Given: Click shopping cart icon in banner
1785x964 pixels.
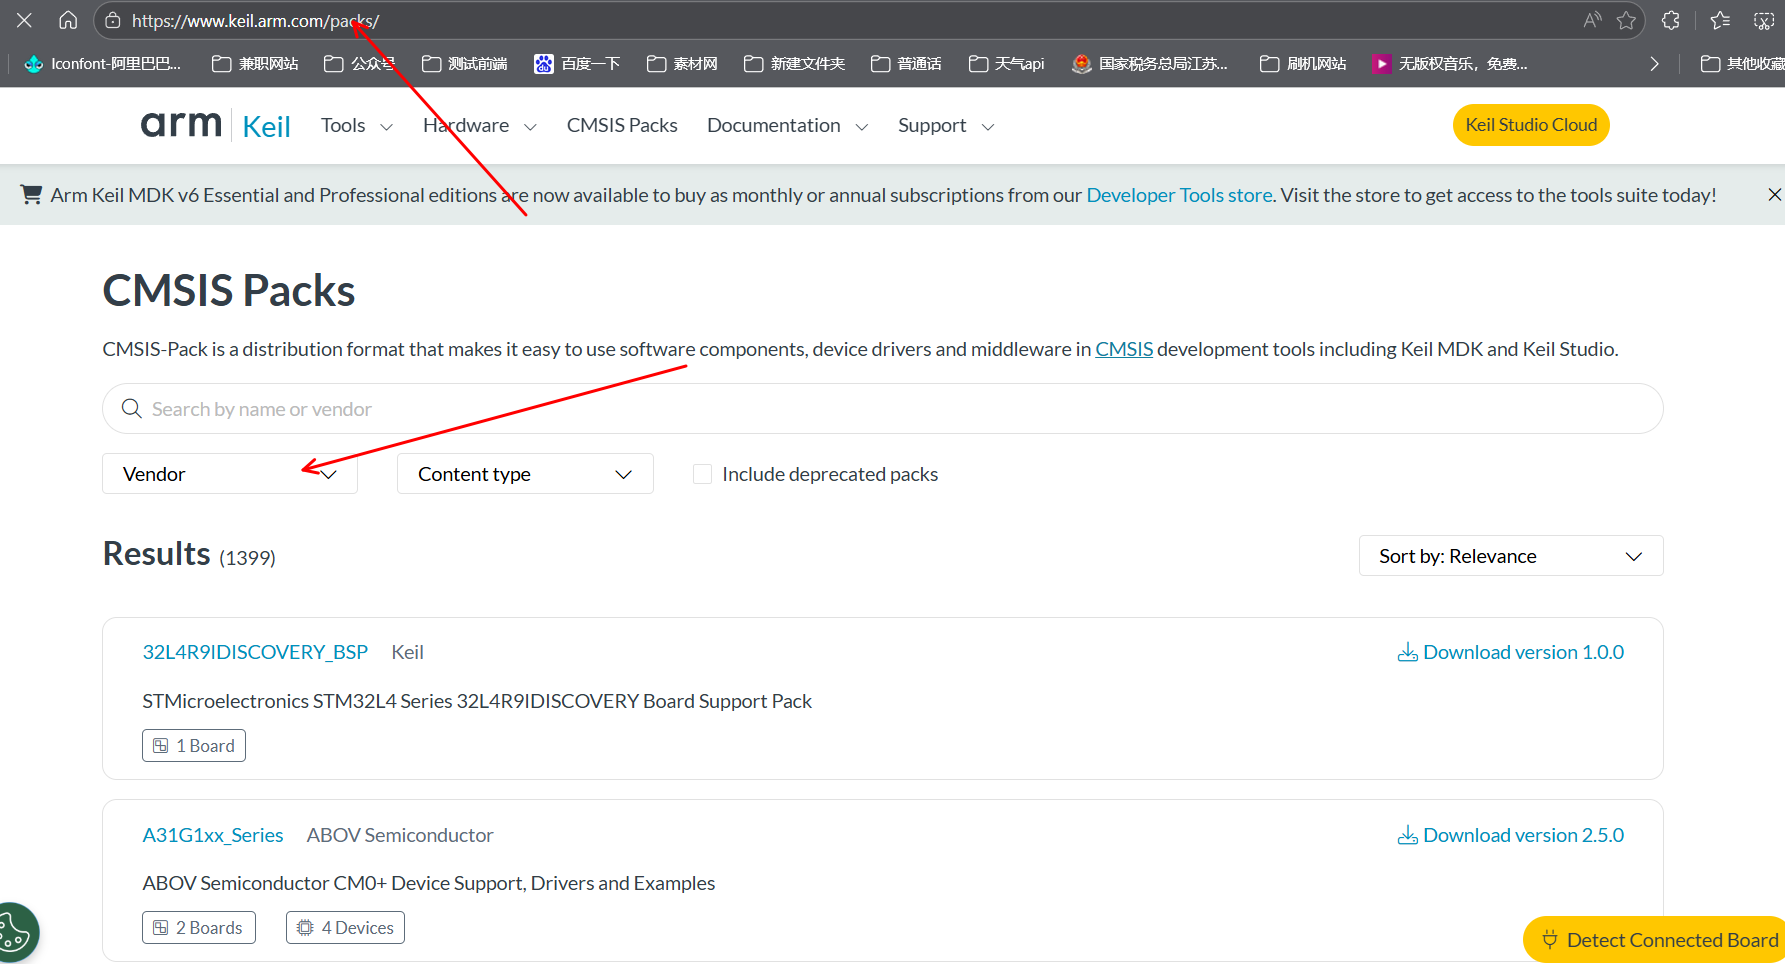Looking at the screenshot, I should [32, 194].
